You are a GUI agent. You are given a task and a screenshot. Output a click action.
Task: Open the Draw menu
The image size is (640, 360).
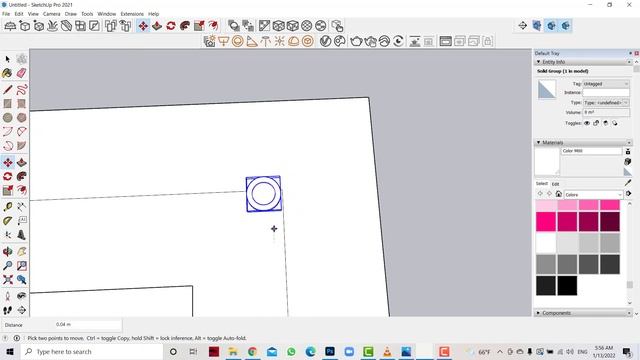pos(71,14)
